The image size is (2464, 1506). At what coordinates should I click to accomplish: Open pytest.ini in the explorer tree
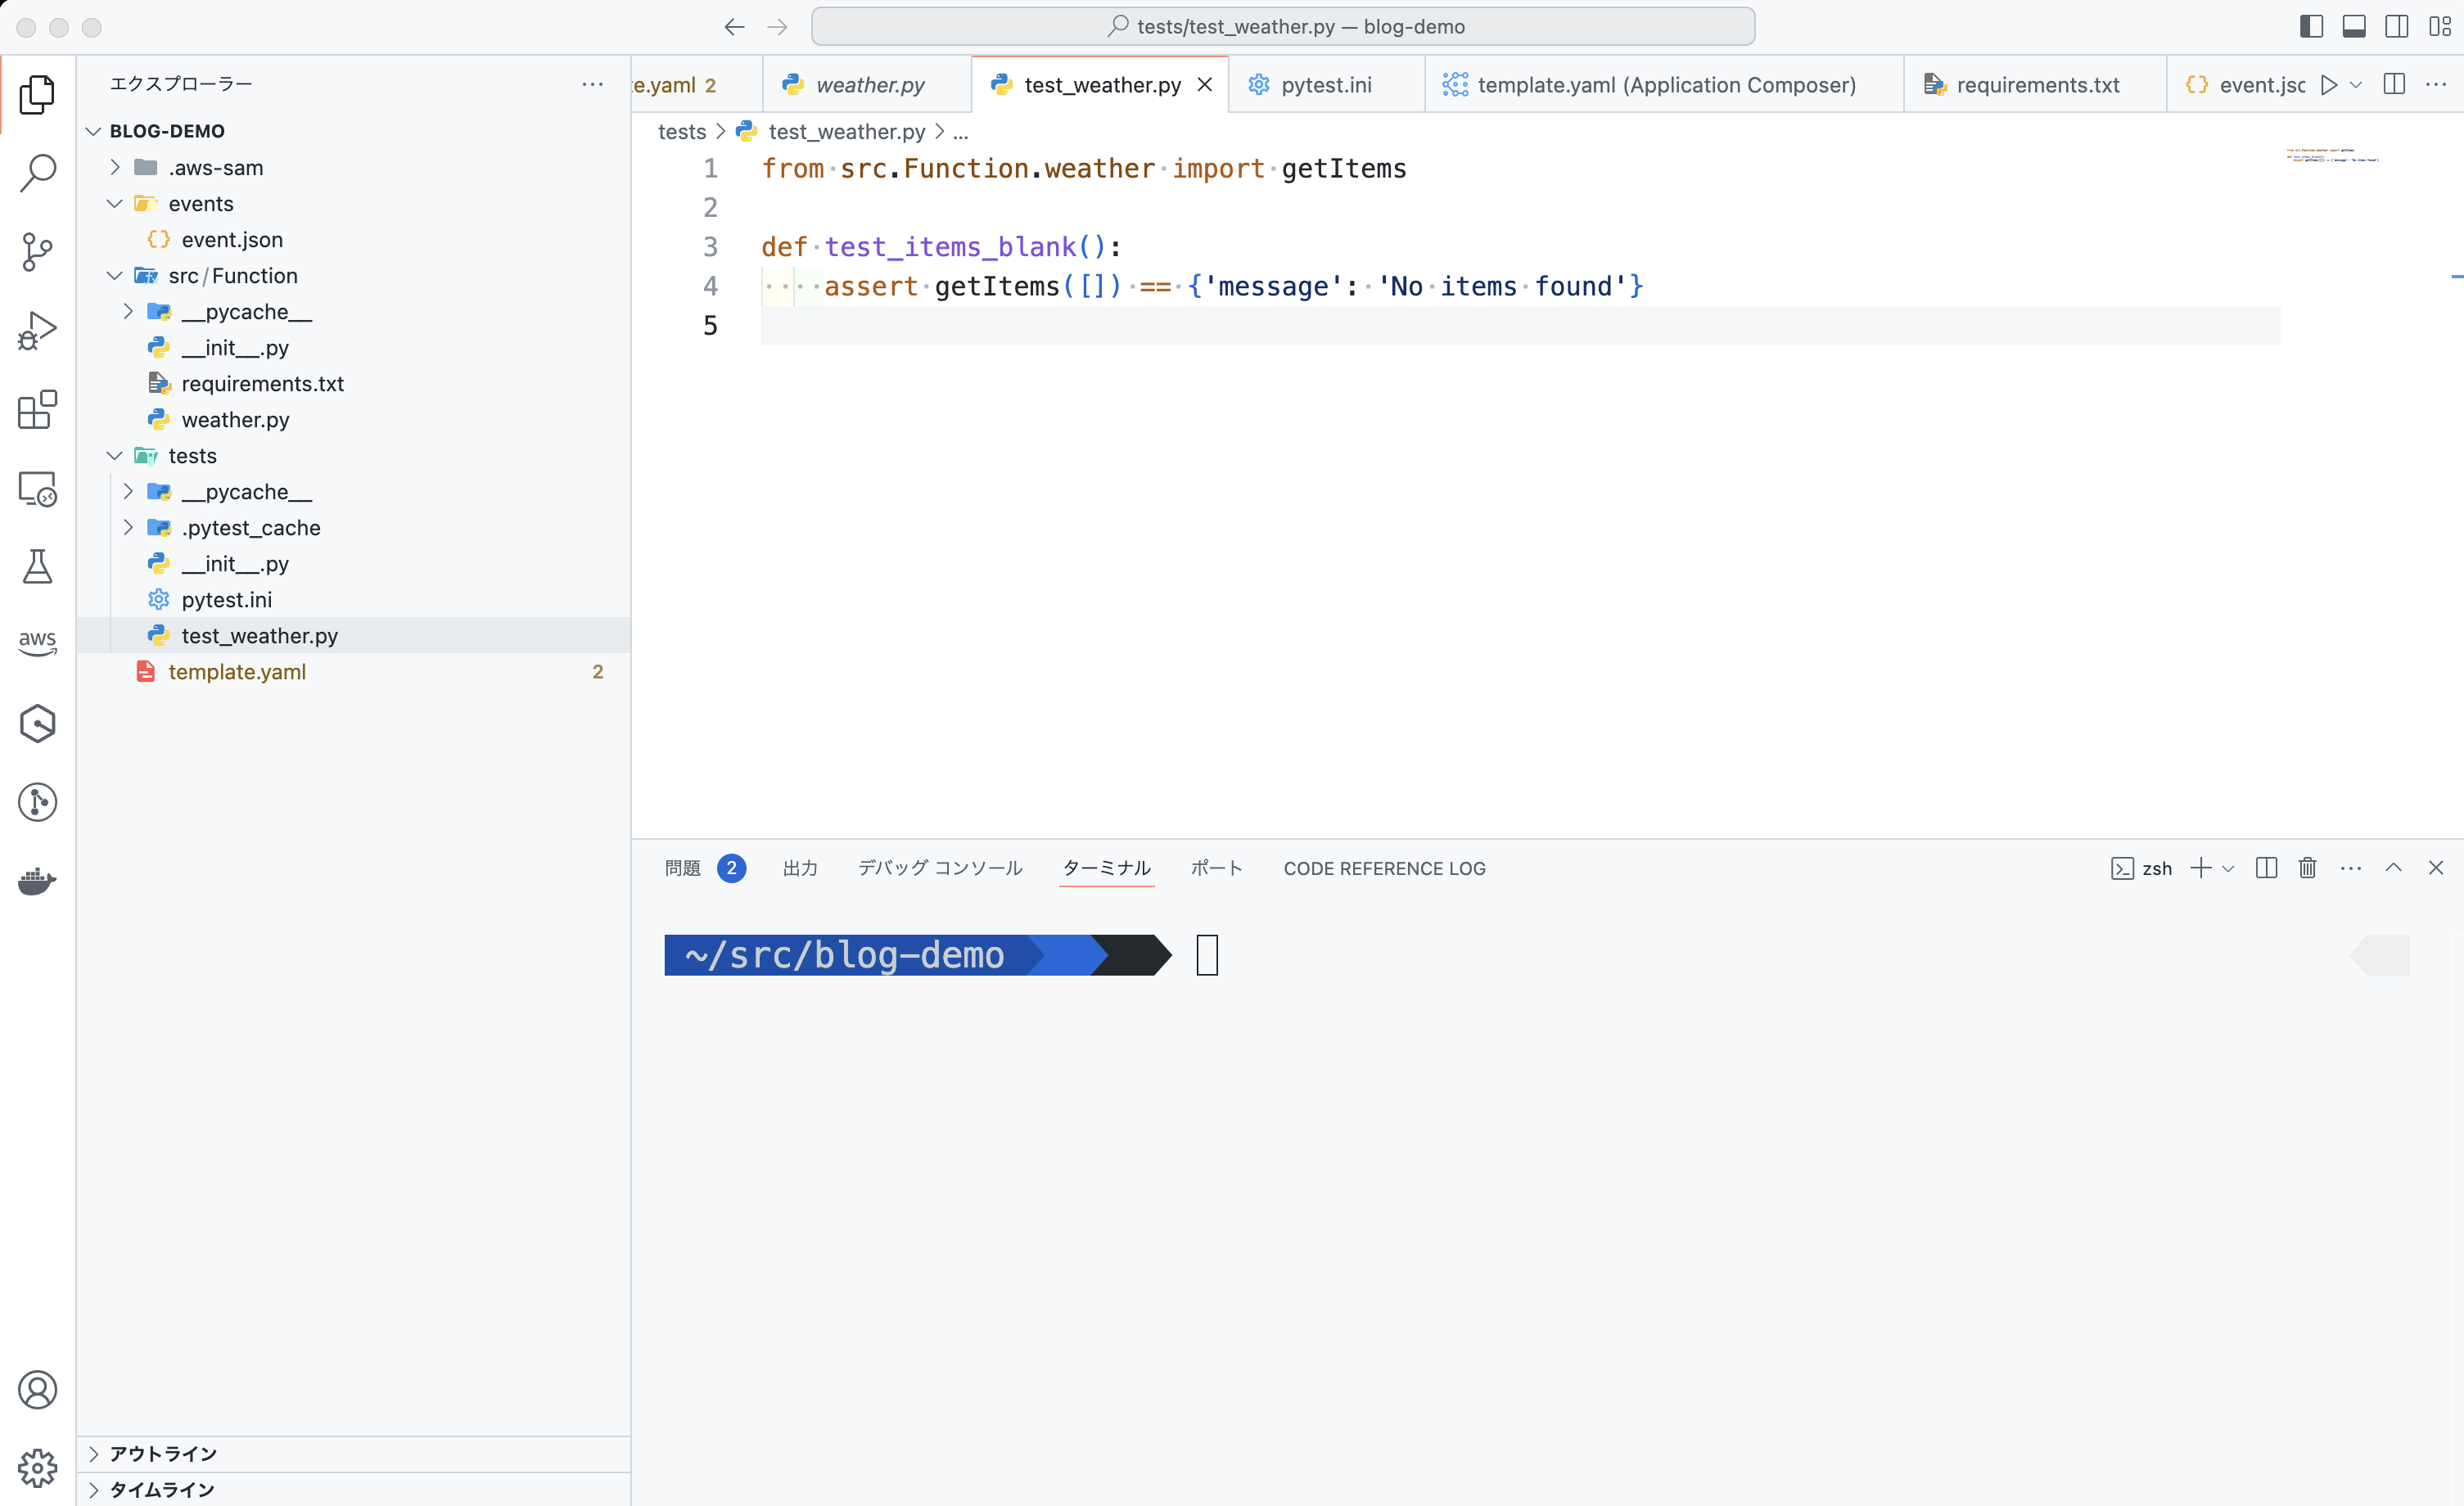tap(354, 599)
